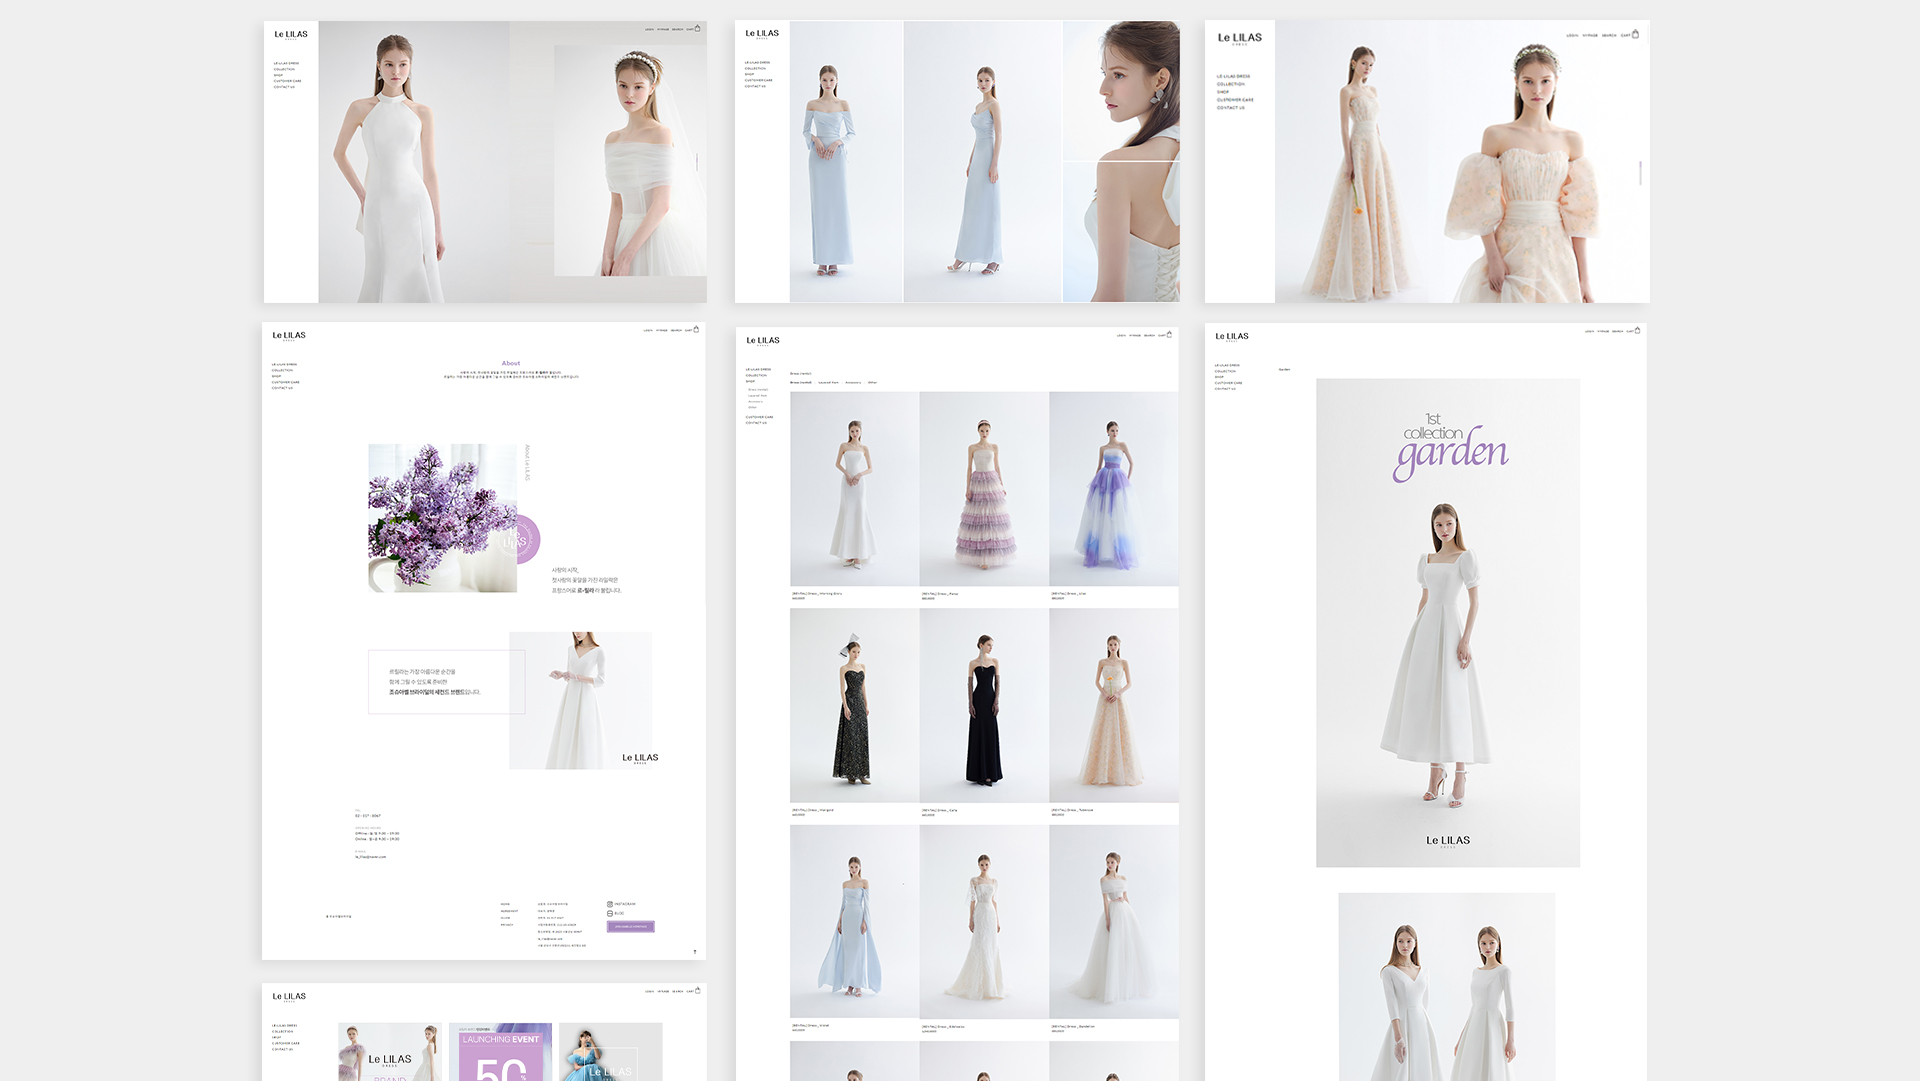Open the Instagram icon in the About page footer
This screenshot has width=1920, height=1081.
point(610,904)
